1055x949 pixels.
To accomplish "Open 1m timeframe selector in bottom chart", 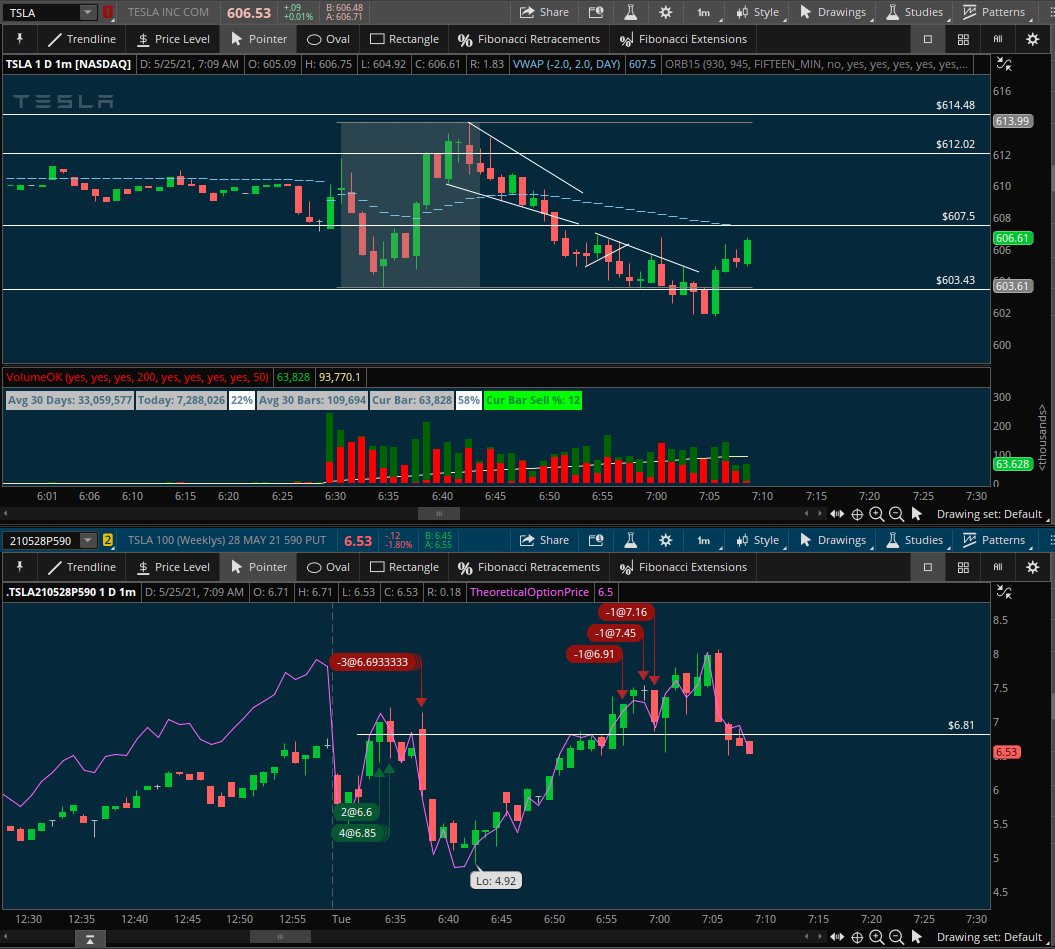I will click(x=704, y=540).
